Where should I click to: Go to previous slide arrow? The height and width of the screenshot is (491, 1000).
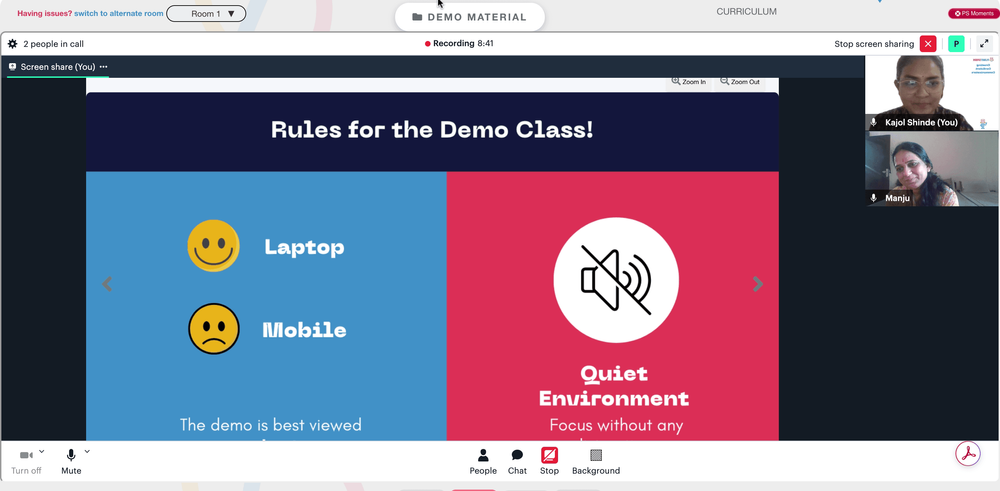107,284
